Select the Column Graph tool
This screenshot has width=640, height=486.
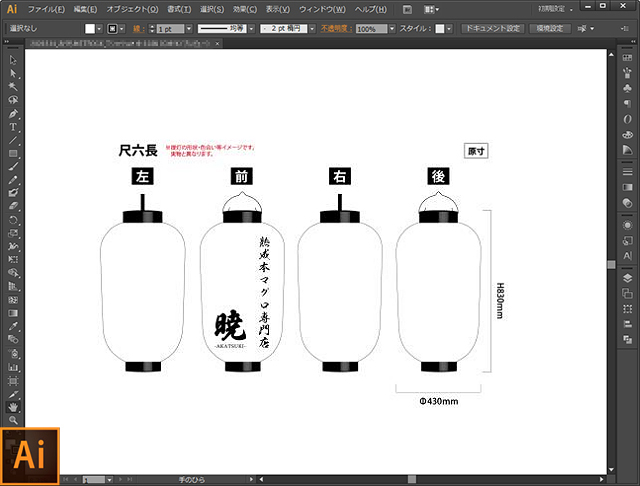coord(13,367)
